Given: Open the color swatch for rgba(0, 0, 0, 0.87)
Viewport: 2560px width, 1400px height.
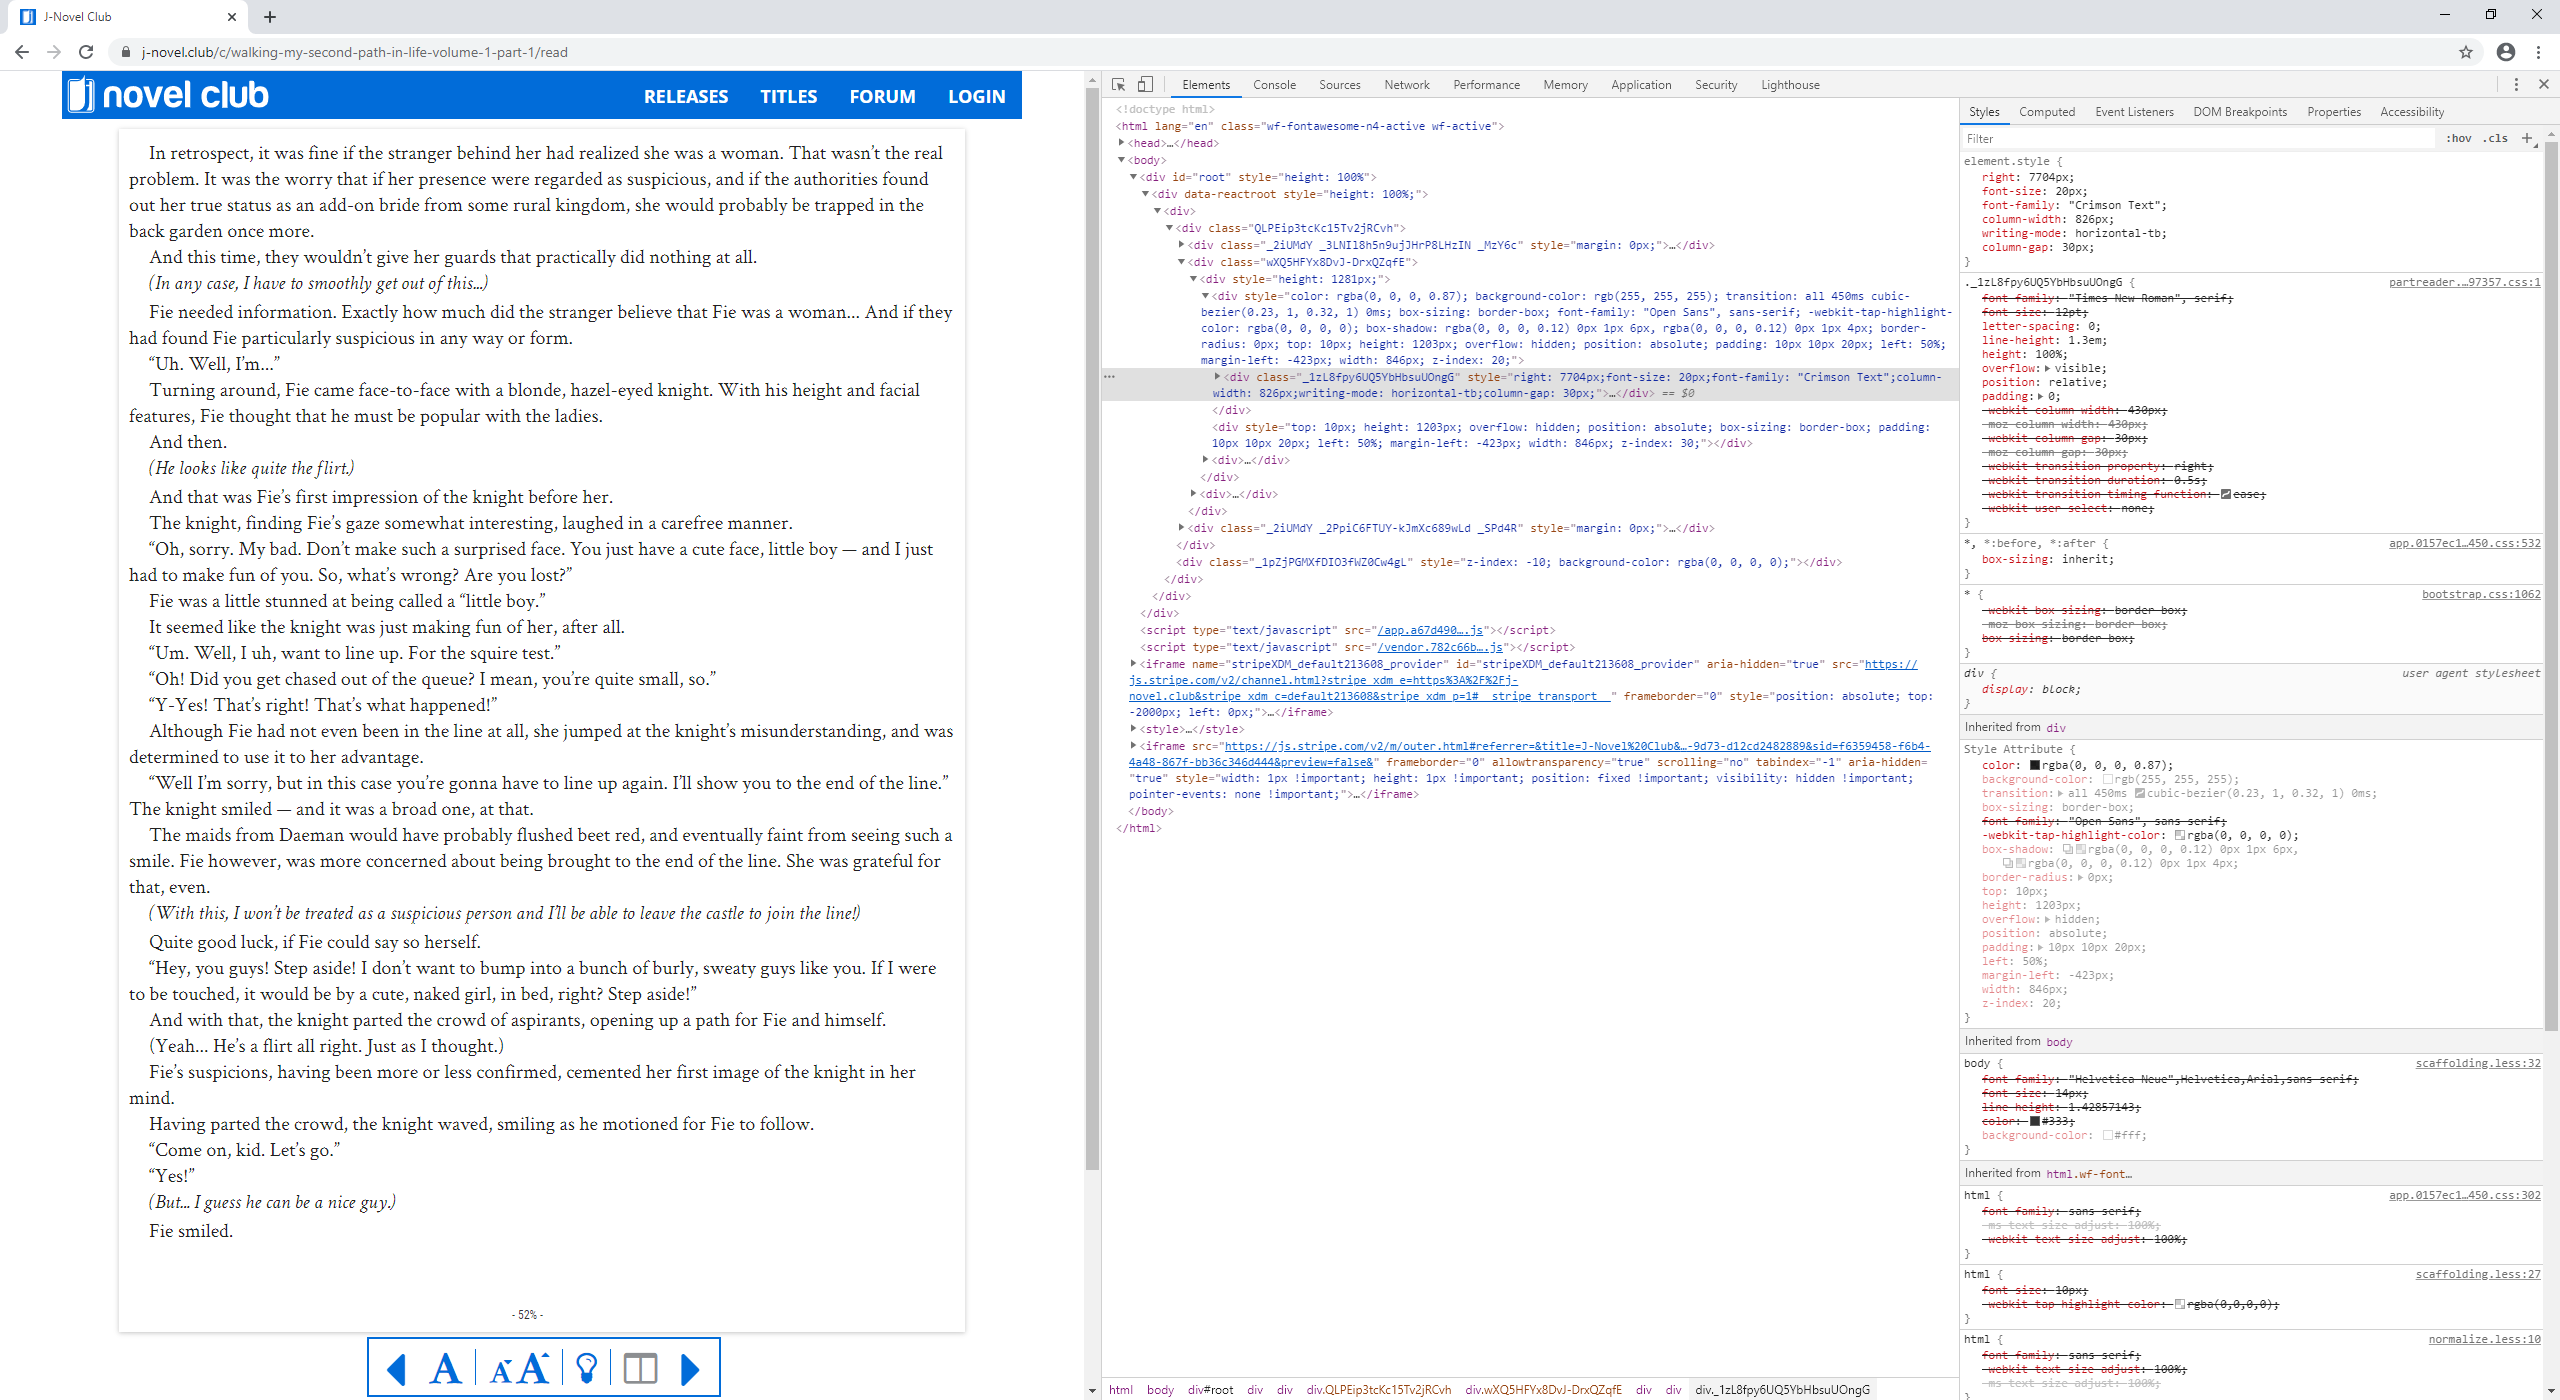Looking at the screenshot, I should click(2034, 765).
